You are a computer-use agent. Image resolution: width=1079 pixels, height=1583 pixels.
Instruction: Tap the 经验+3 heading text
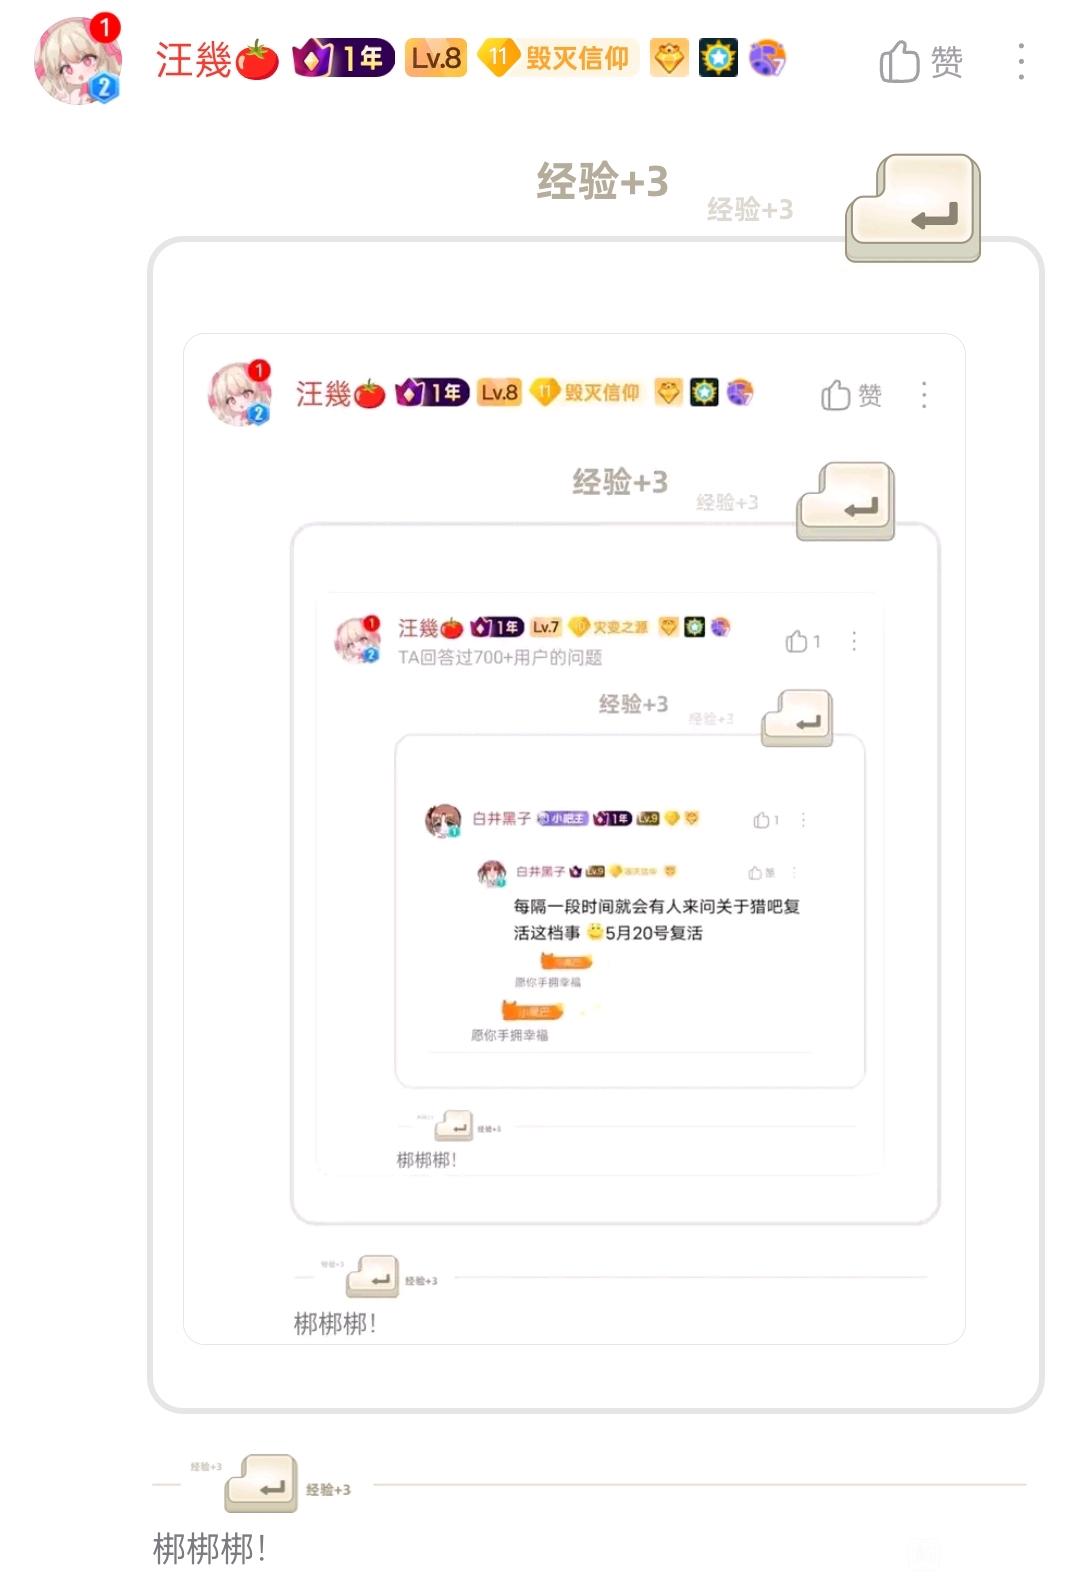pos(602,182)
